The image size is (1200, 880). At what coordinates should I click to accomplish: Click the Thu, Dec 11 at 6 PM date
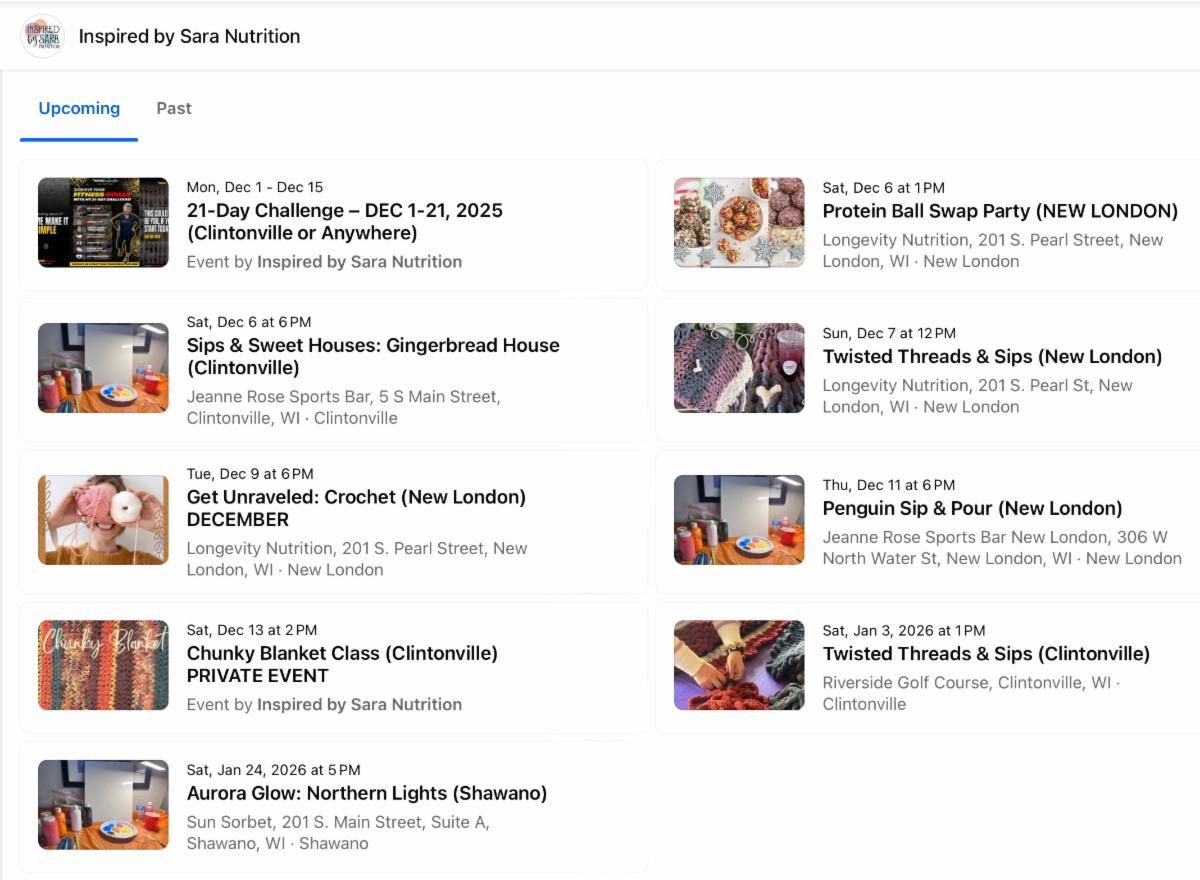(888, 485)
